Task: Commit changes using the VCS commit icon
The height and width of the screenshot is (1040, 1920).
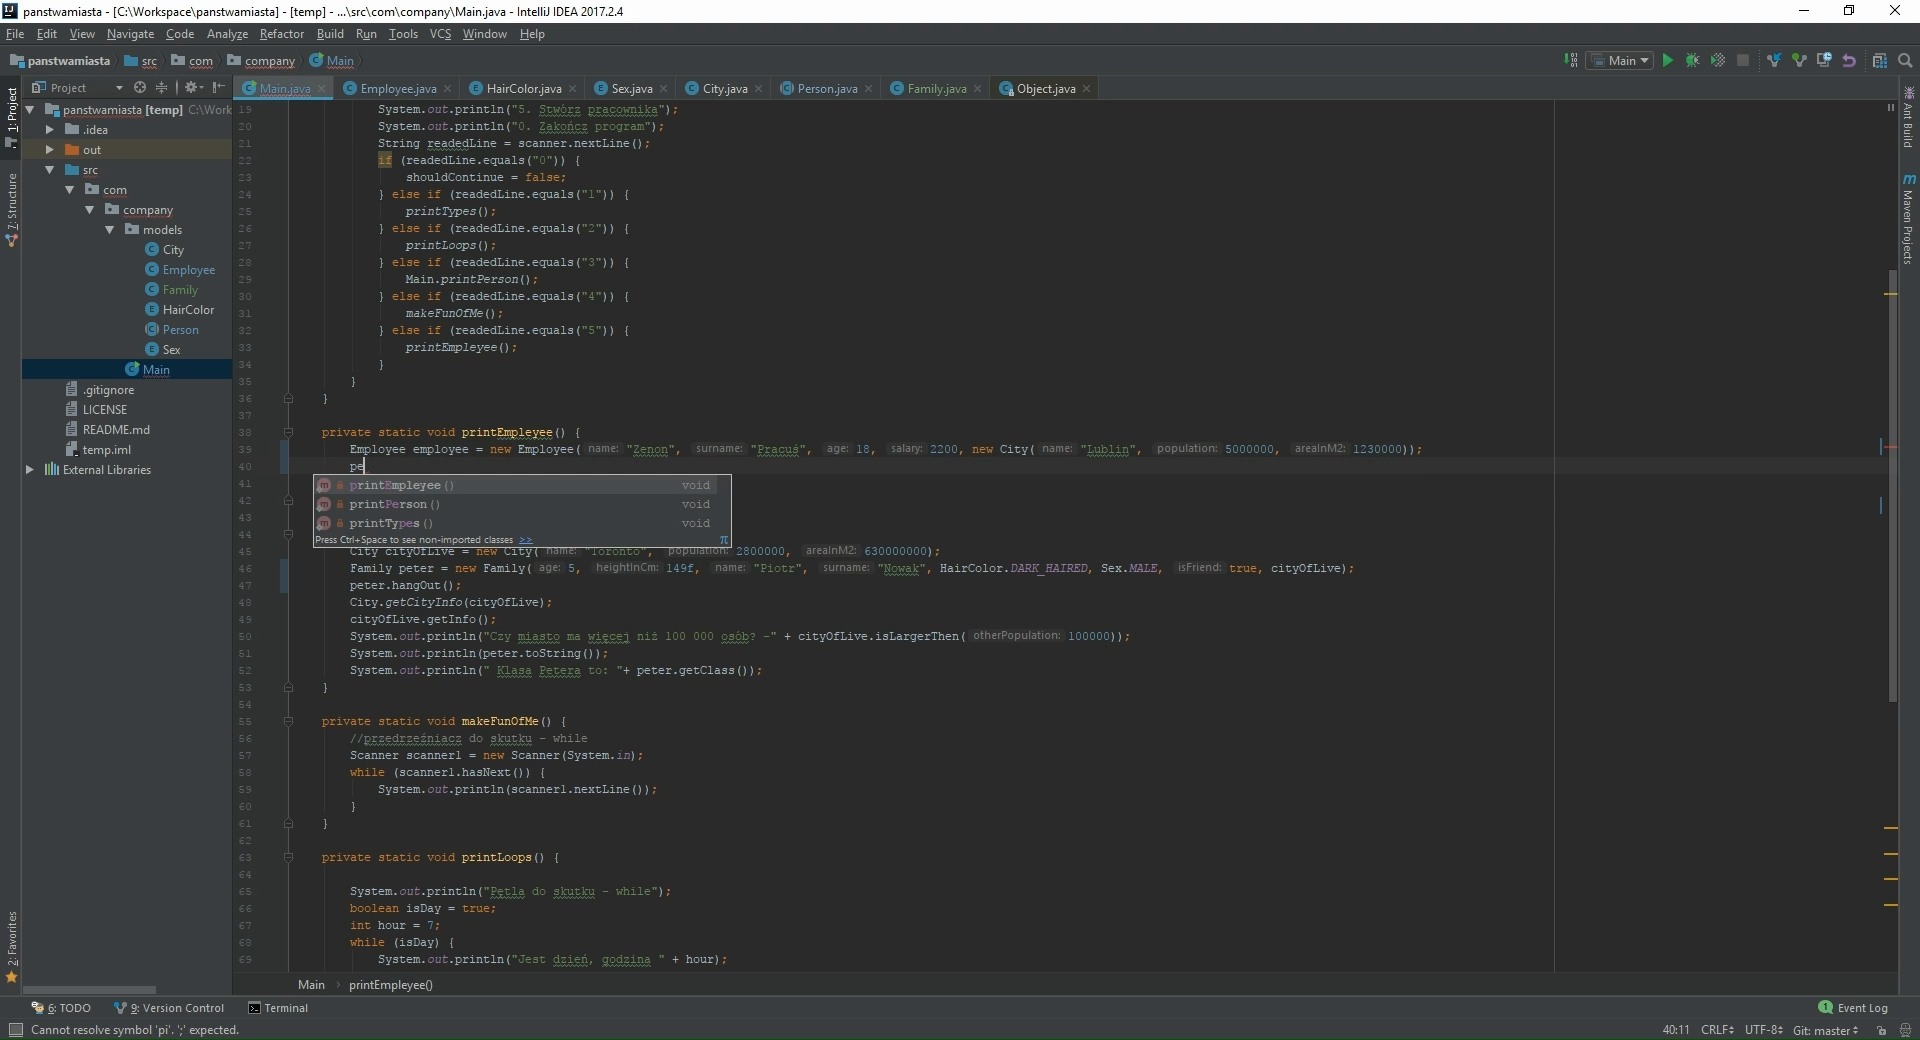Action: tap(1799, 61)
